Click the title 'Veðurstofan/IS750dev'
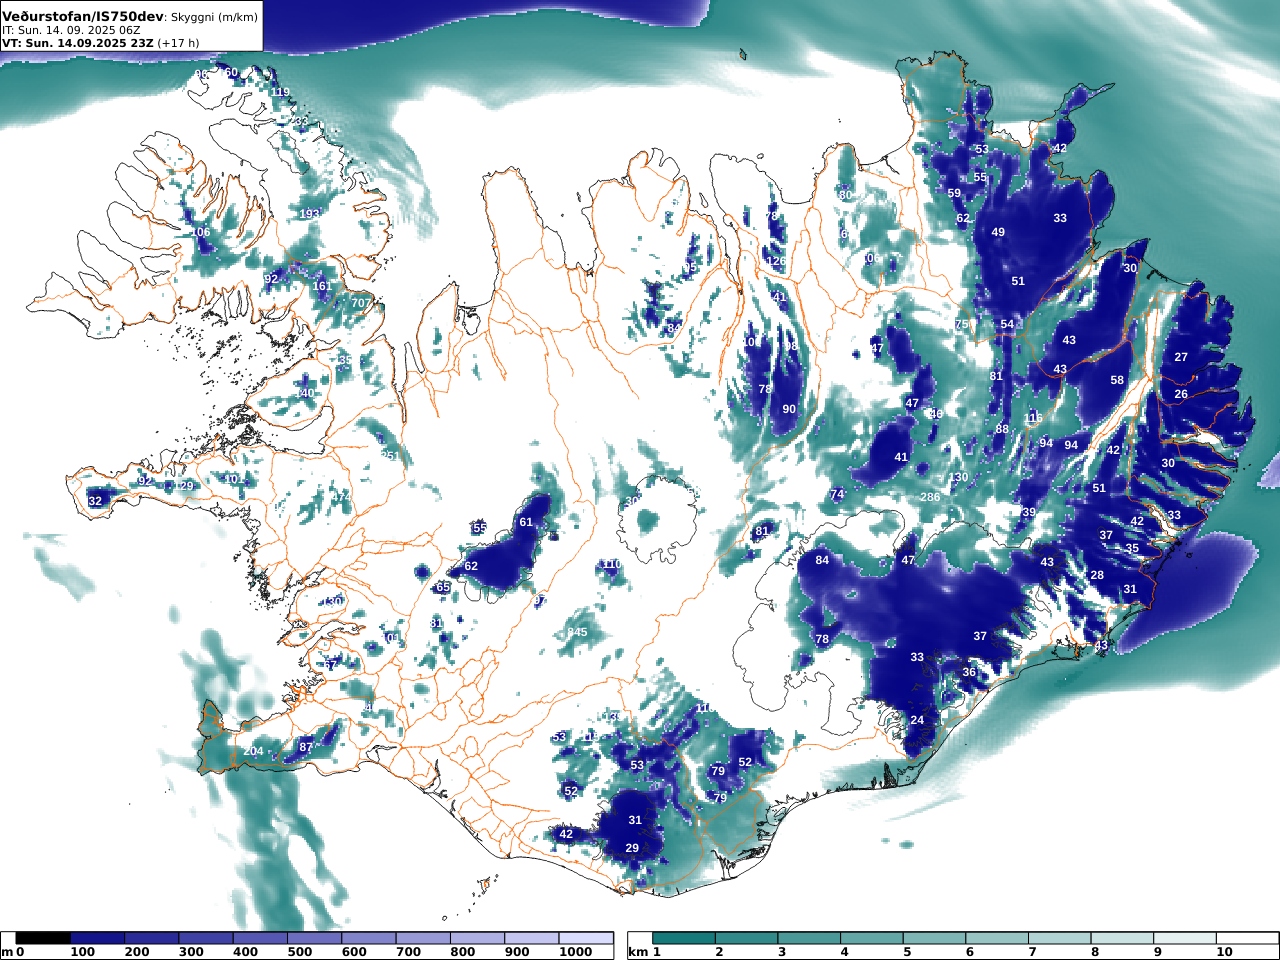Screen dimensions: 1280x960 click(x=82, y=17)
